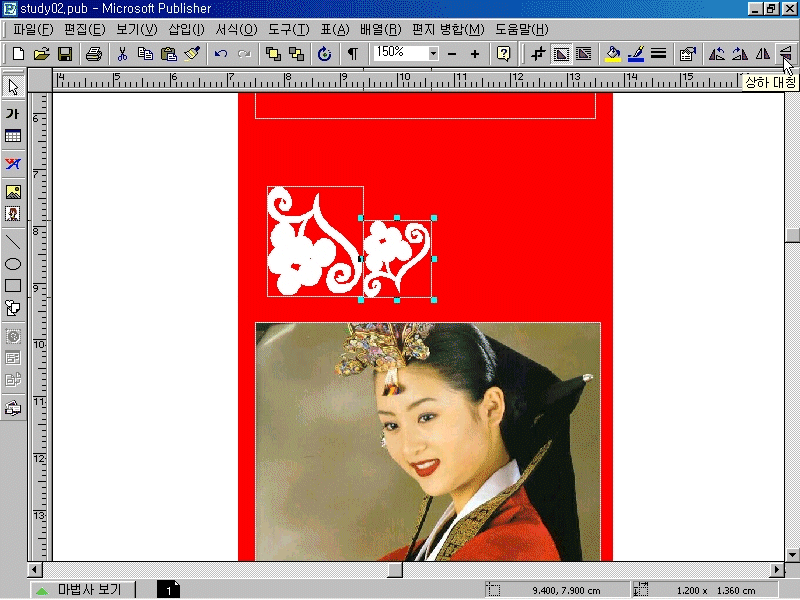The height and width of the screenshot is (600, 800).
Task: Open the Fill Color bucket
Action: 613,54
